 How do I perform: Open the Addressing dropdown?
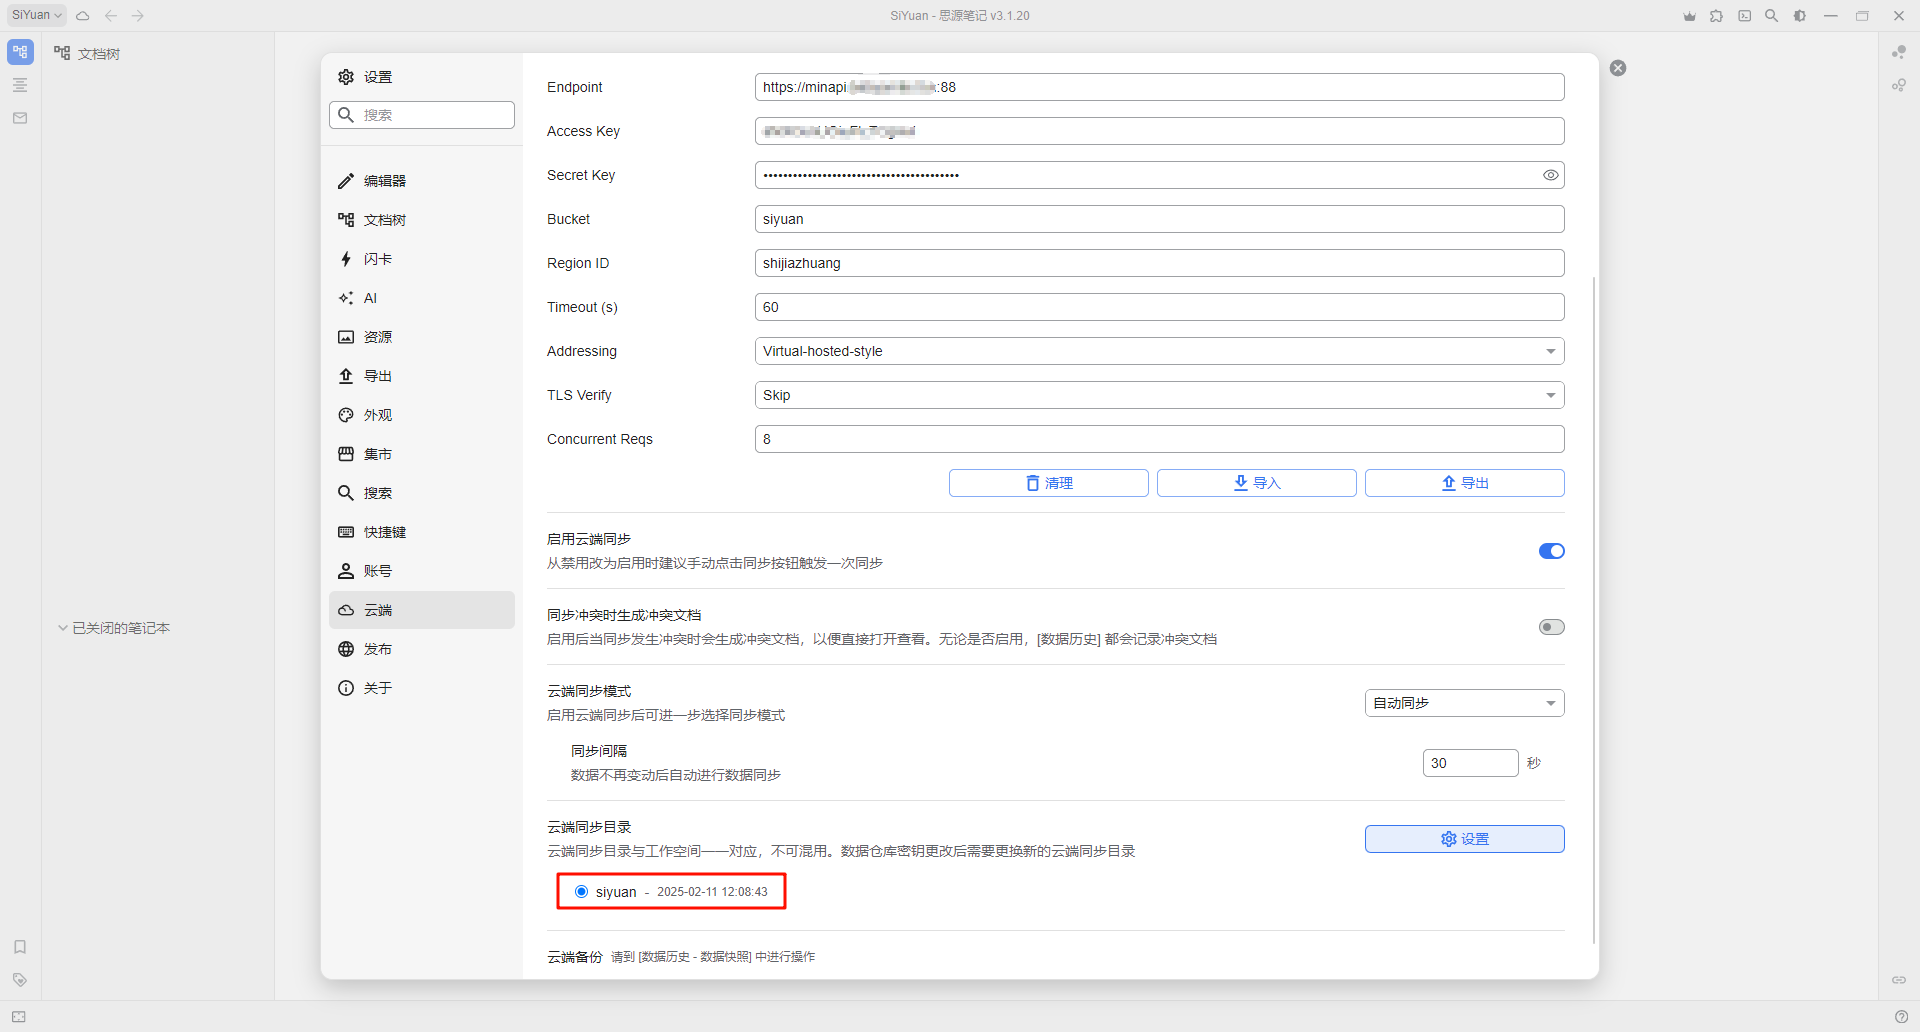coord(1159,351)
